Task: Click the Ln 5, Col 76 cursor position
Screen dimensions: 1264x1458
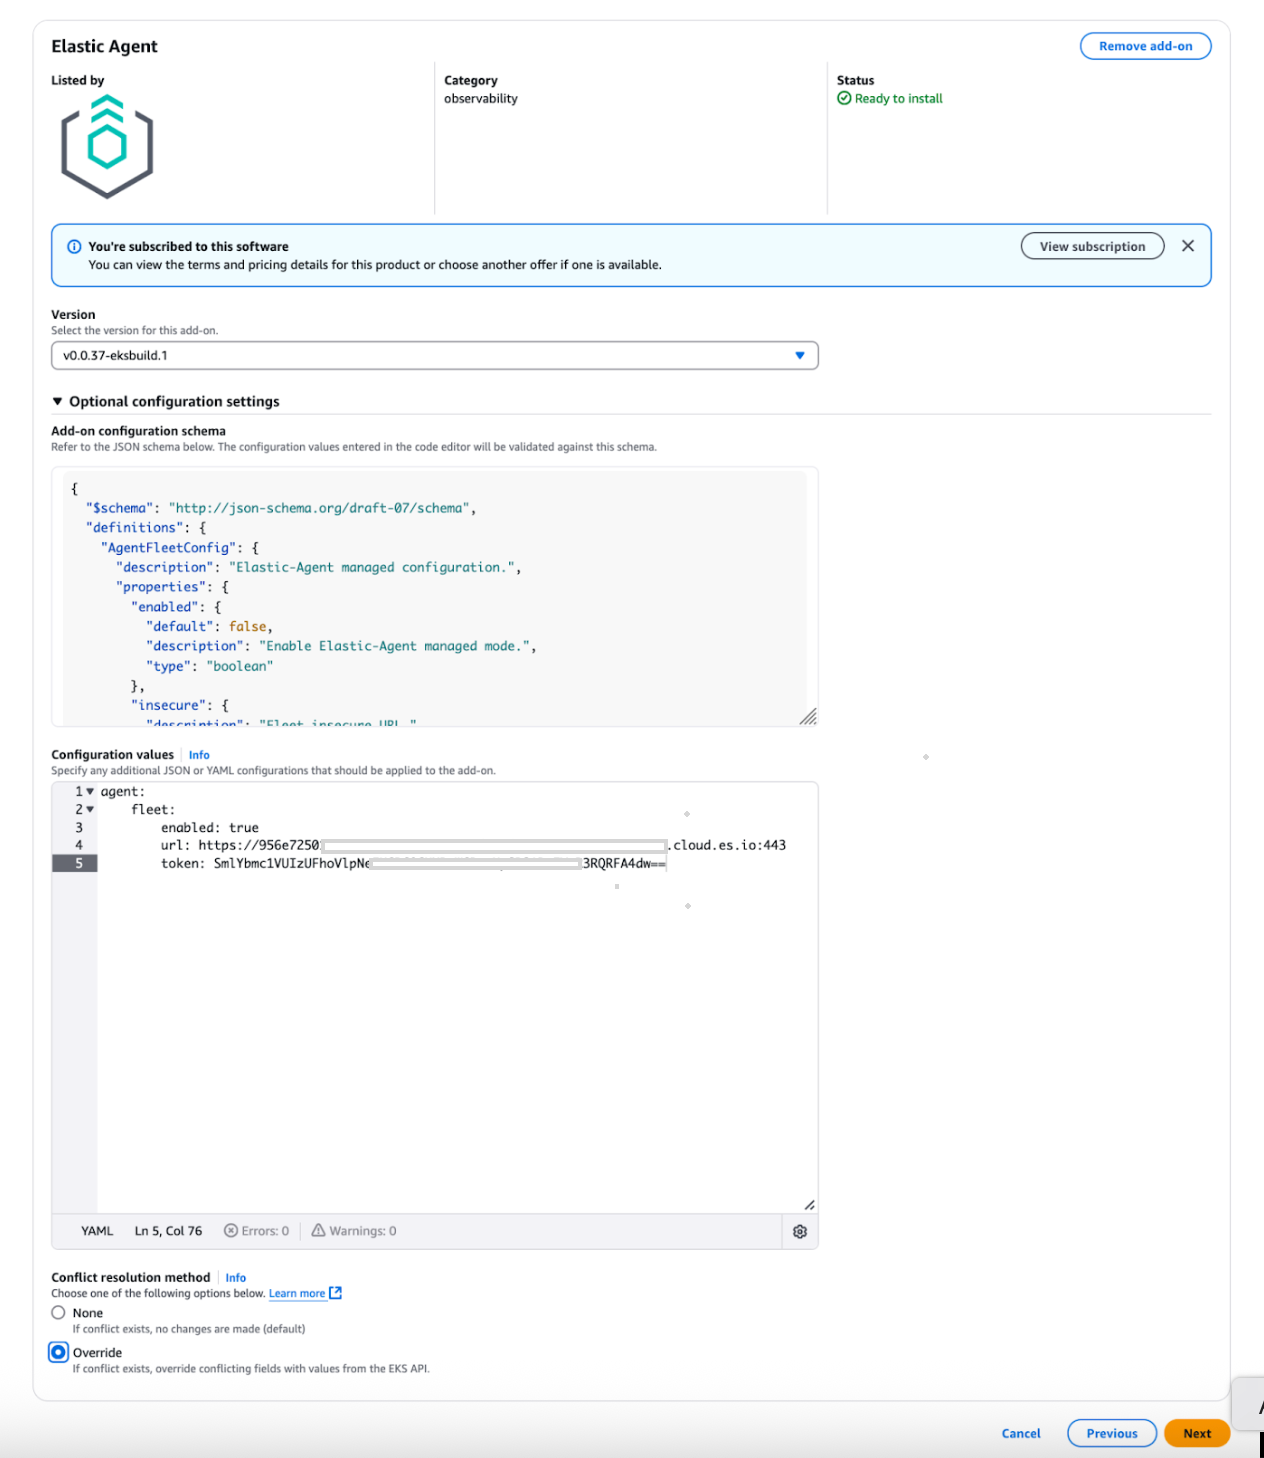Action: pos(168,1231)
